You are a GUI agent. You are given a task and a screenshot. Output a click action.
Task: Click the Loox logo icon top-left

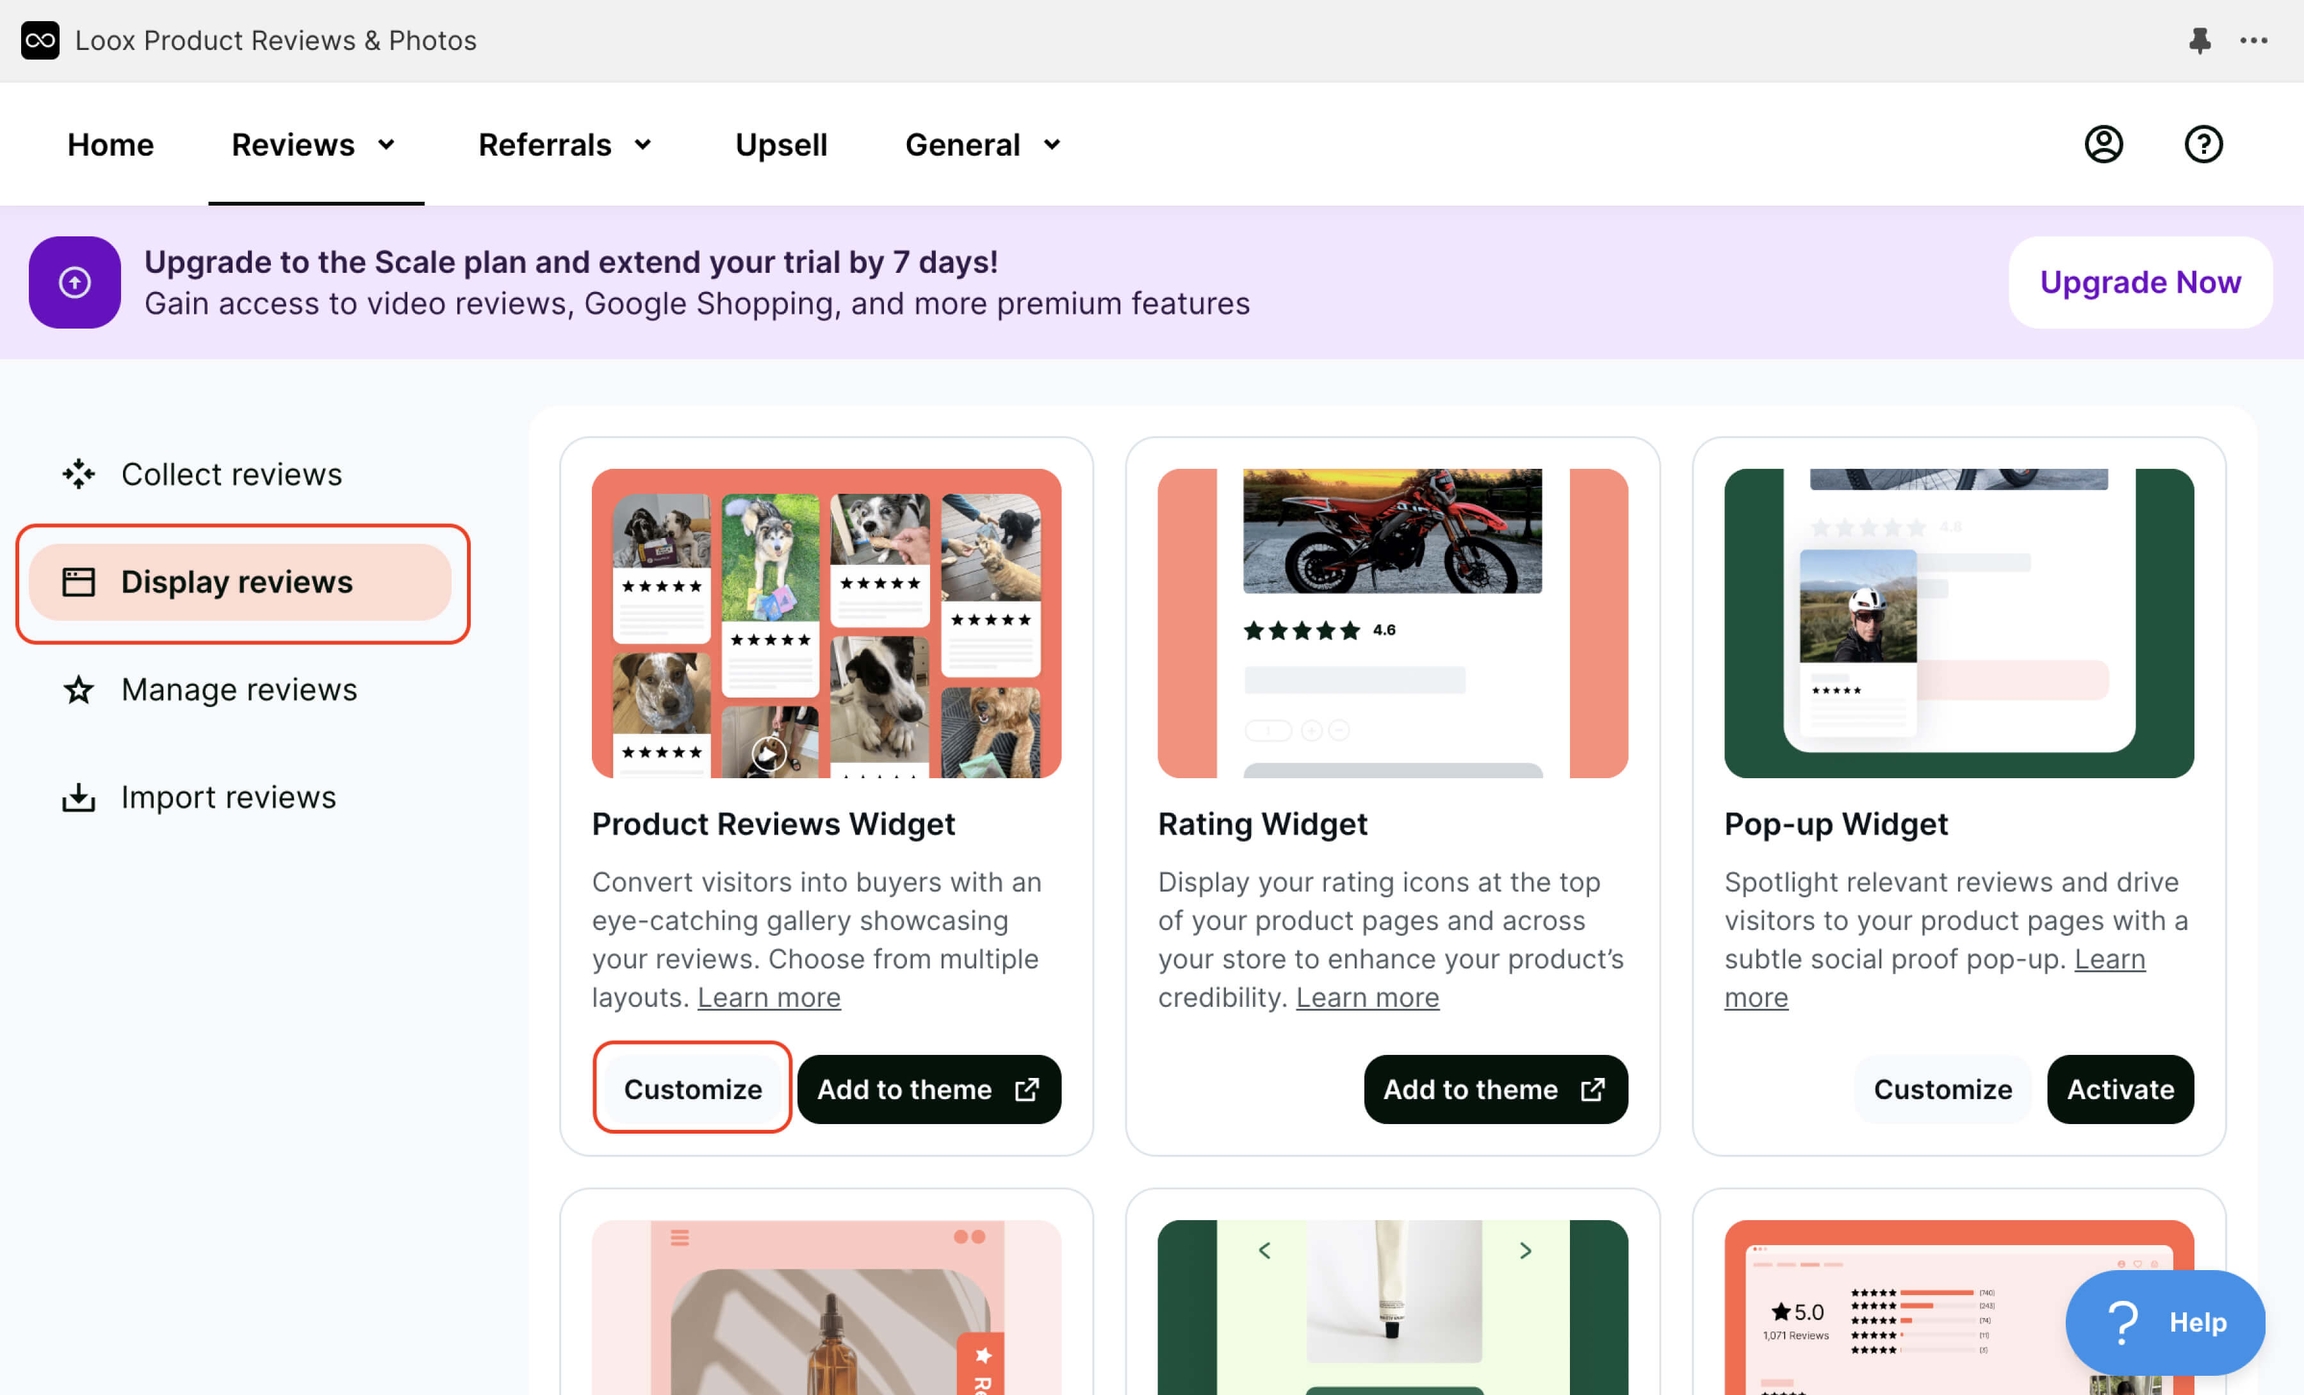click(40, 40)
